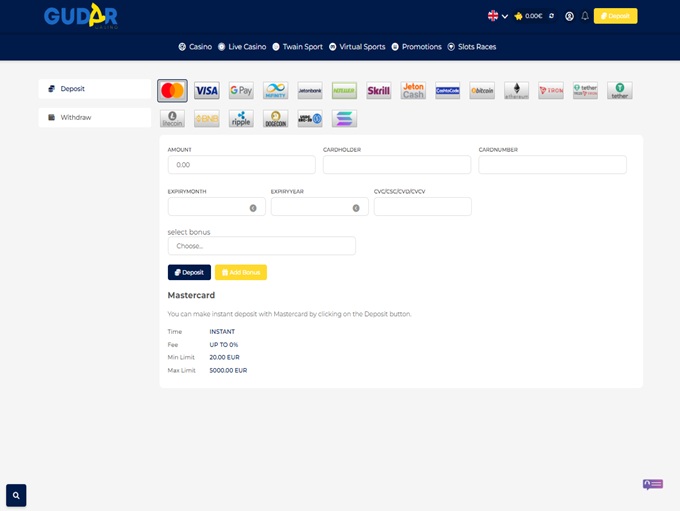Refresh the account balance
Viewport: 680px width, 511px height.
(x=551, y=16)
